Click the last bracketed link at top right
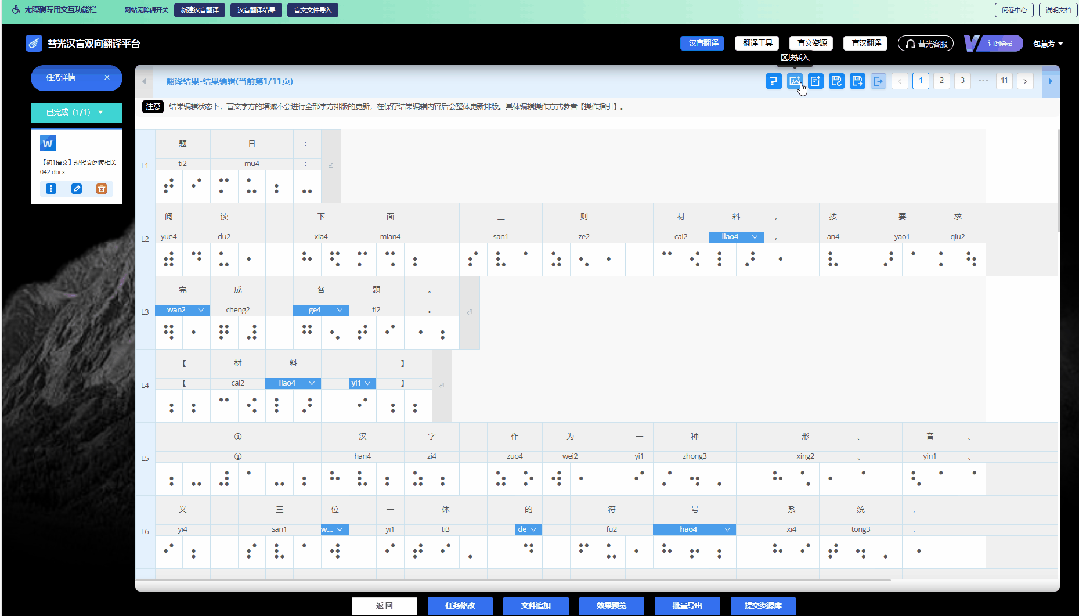Screen dimensions: 1079x616 1058,10
